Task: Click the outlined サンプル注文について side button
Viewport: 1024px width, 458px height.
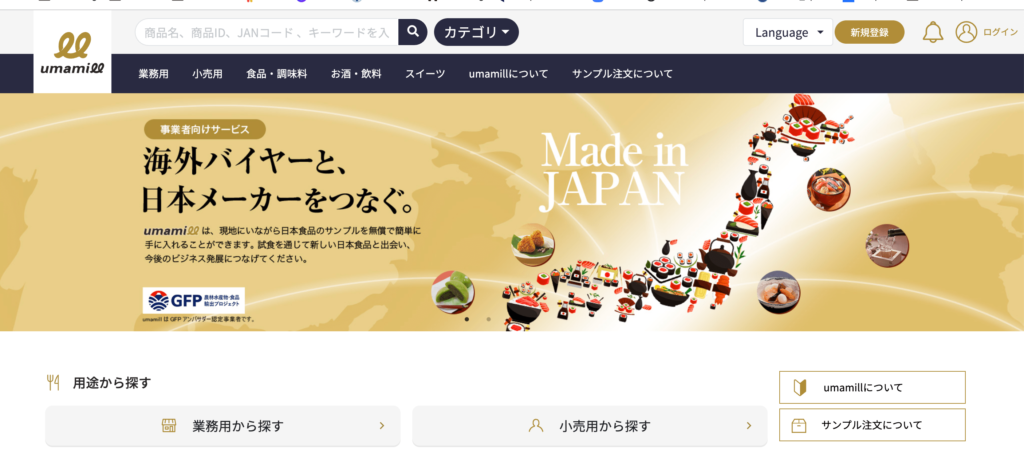Action: tap(872, 425)
